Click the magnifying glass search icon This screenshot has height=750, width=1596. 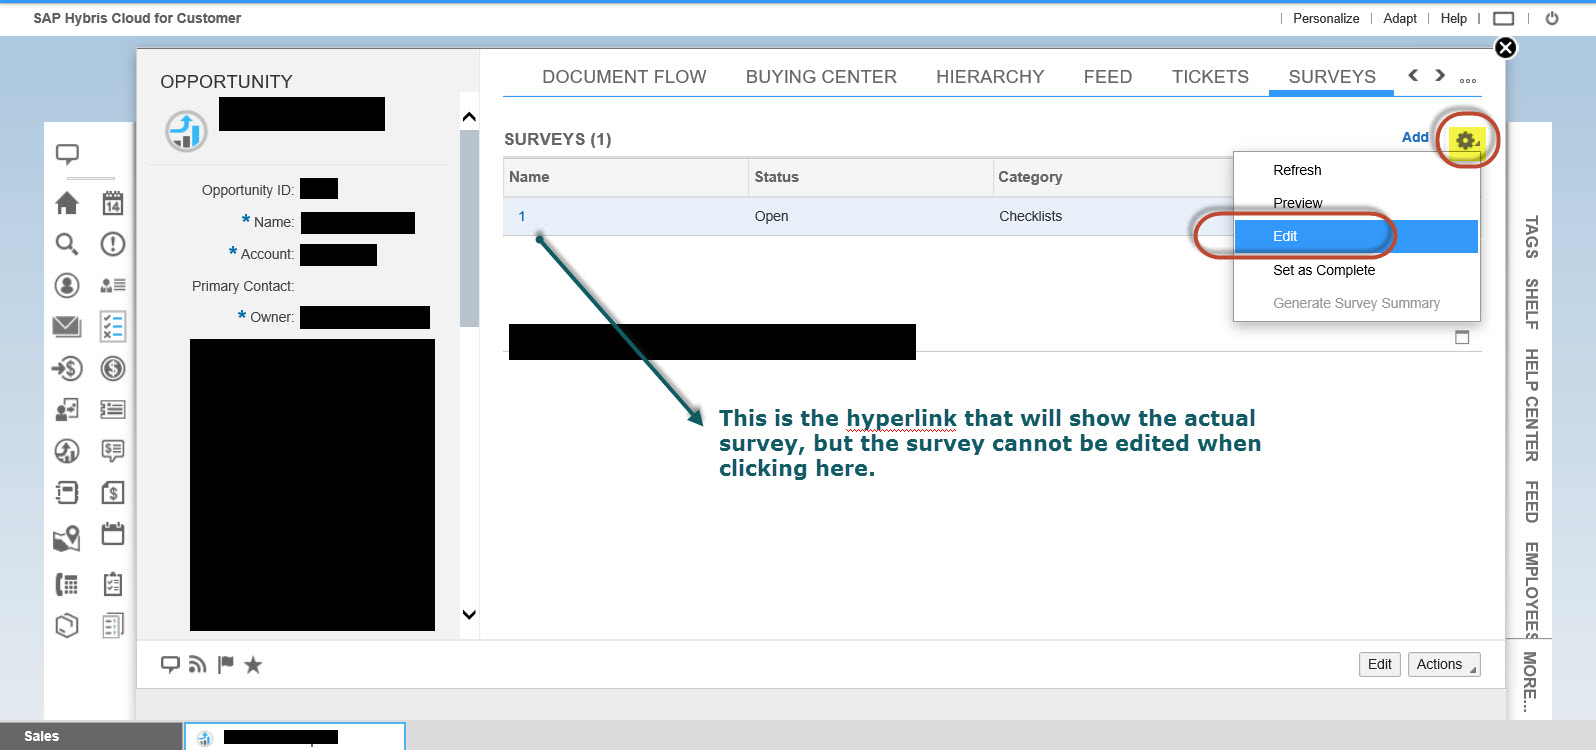[67, 244]
